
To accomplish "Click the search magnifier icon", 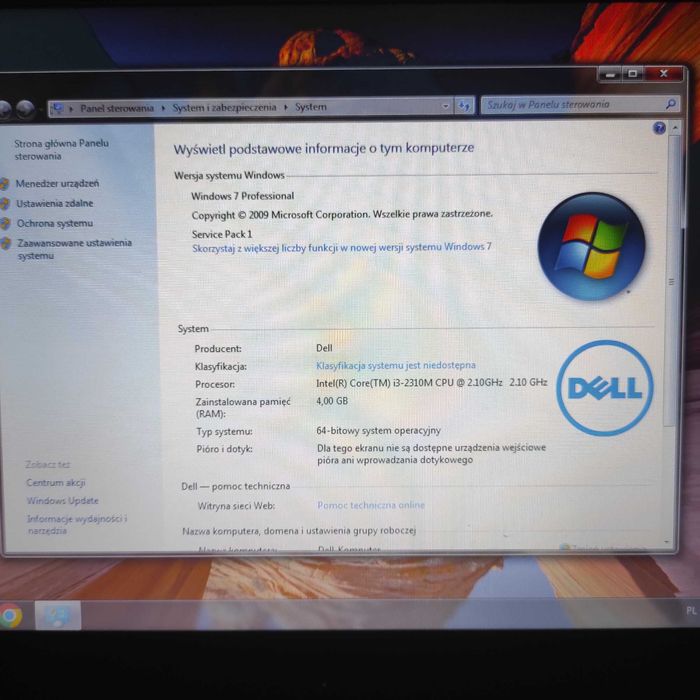I will (x=670, y=104).
